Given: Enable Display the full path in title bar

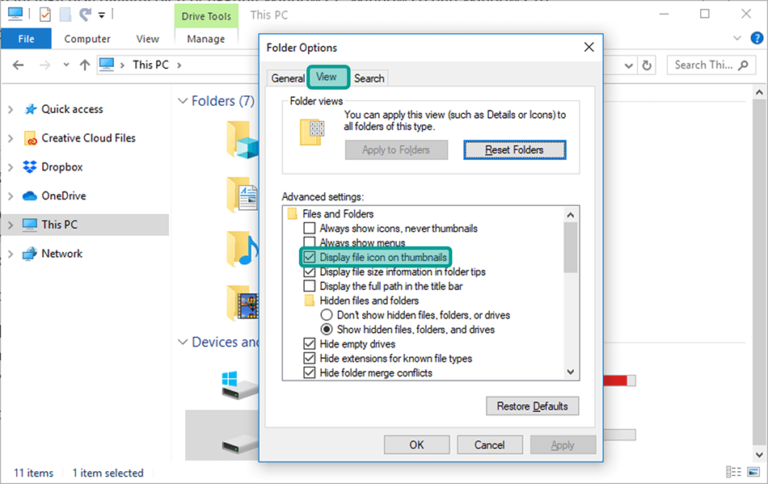Looking at the screenshot, I should pyautogui.click(x=309, y=286).
